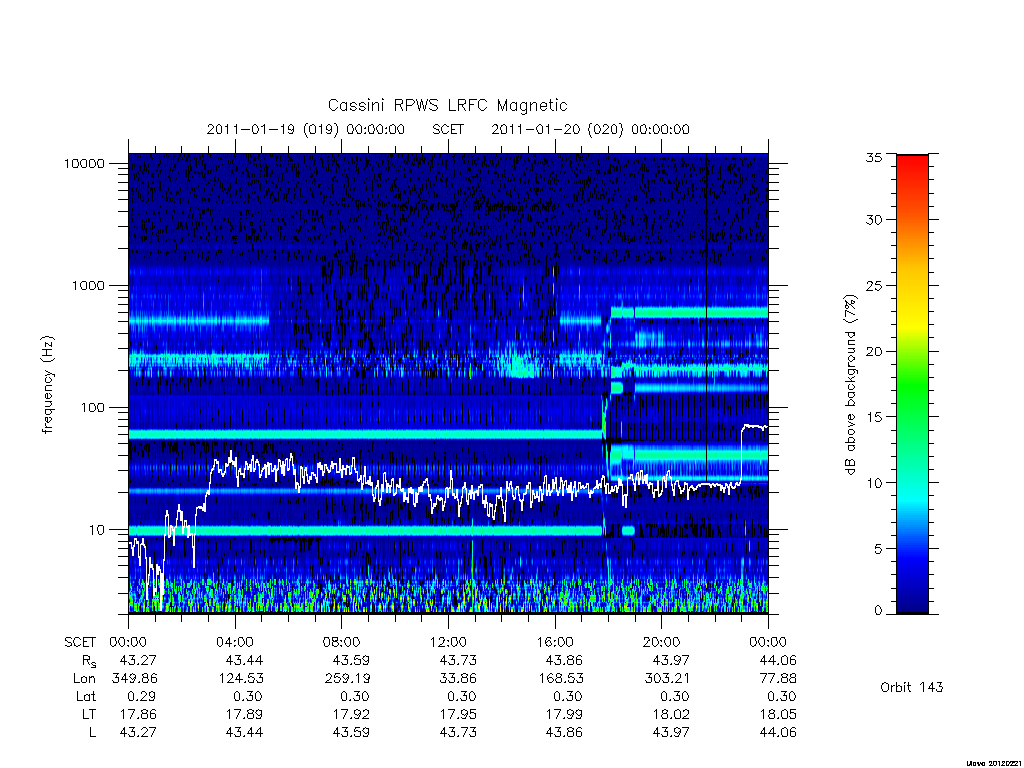The height and width of the screenshot is (768, 1024).
Task: Click the '5' color bar label
Action: point(878,549)
